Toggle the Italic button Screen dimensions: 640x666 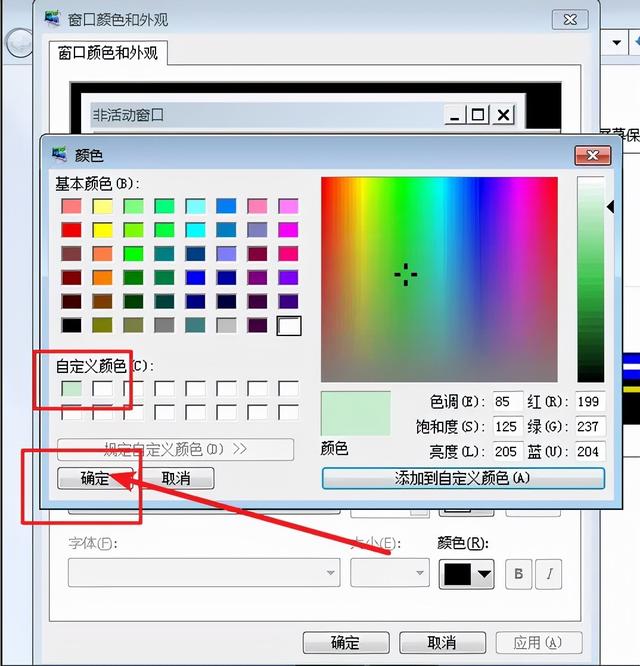tap(549, 574)
